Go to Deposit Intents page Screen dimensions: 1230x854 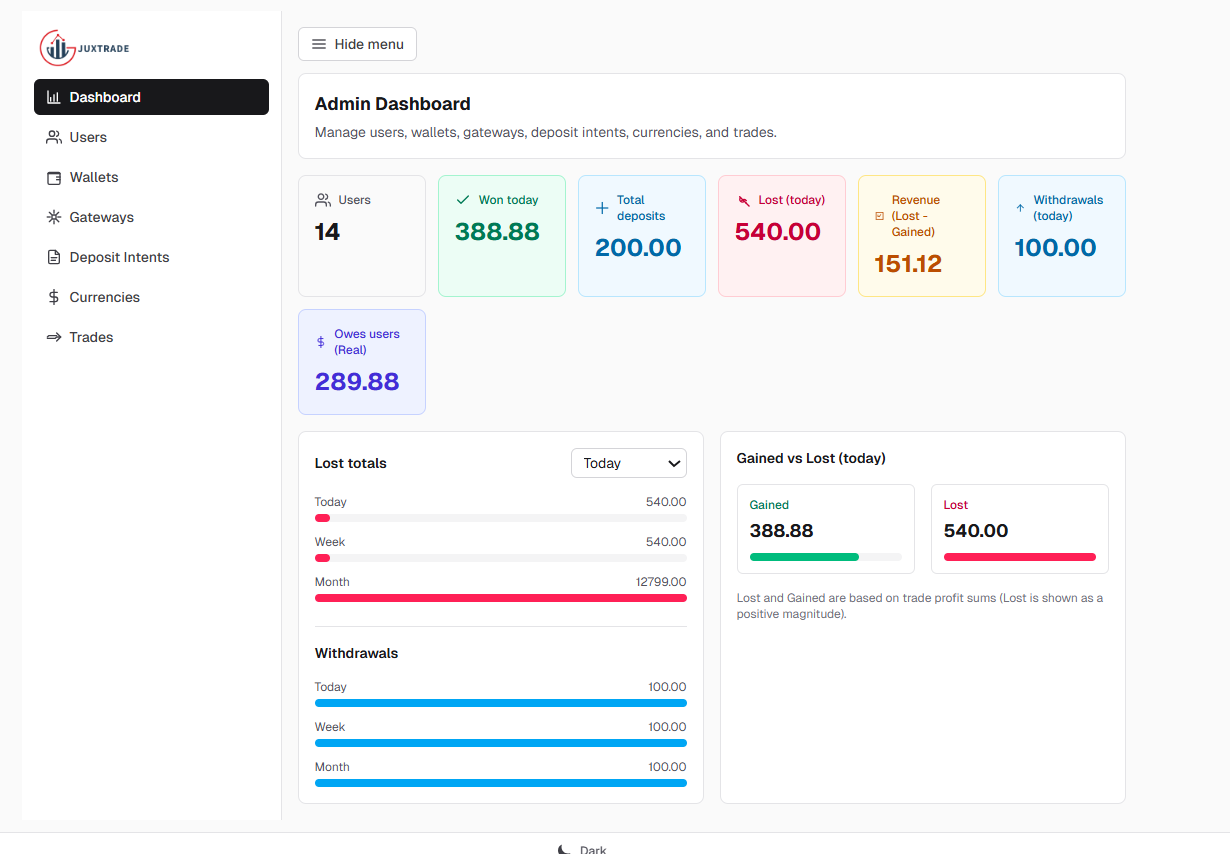[119, 257]
